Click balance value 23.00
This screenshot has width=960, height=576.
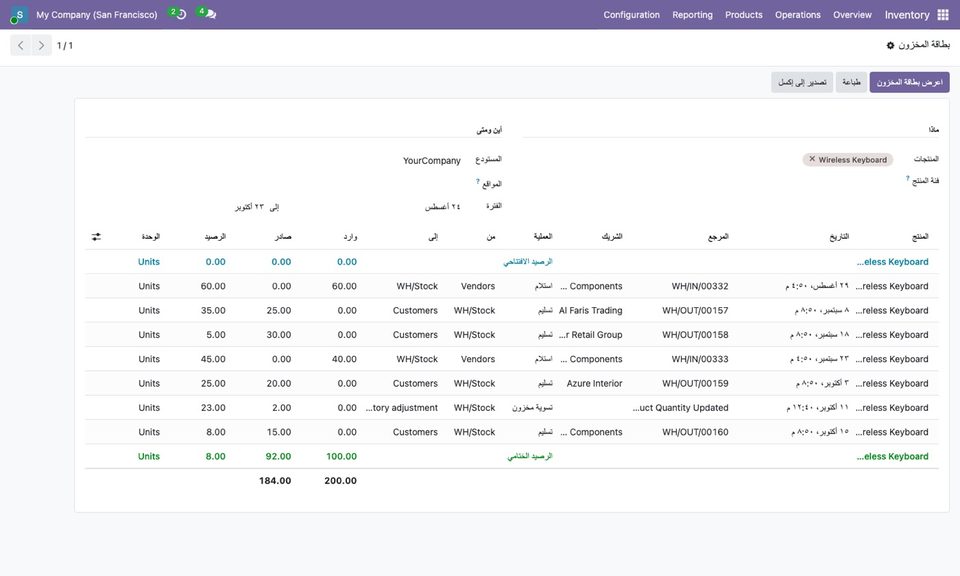pyautogui.click(x=213, y=408)
